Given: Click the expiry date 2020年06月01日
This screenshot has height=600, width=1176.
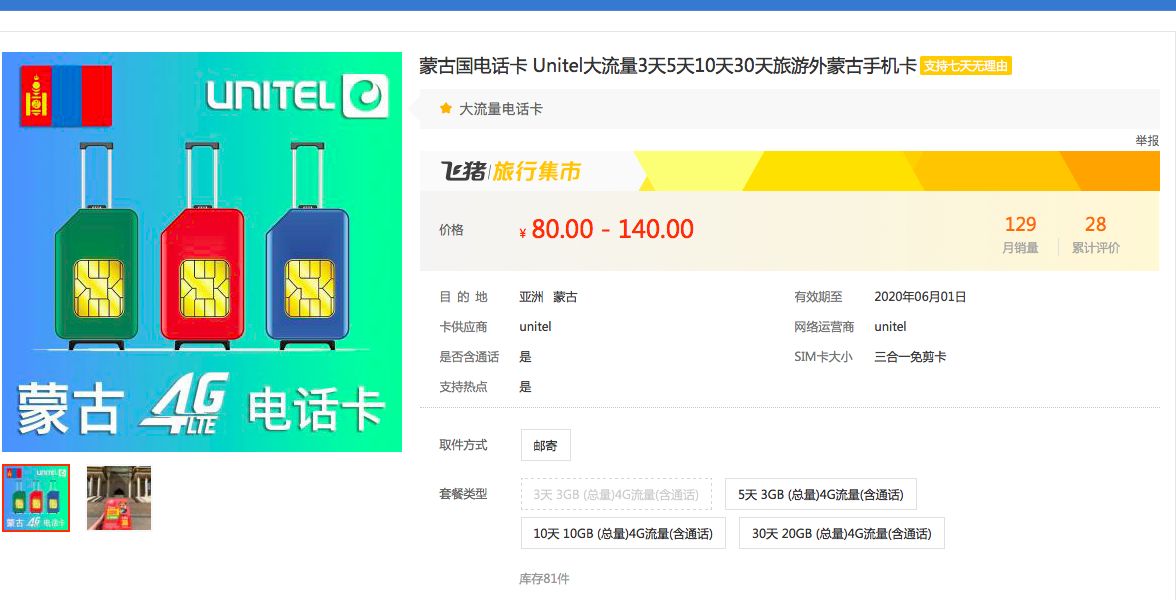Looking at the screenshot, I should pyautogui.click(x=920, y=297).
